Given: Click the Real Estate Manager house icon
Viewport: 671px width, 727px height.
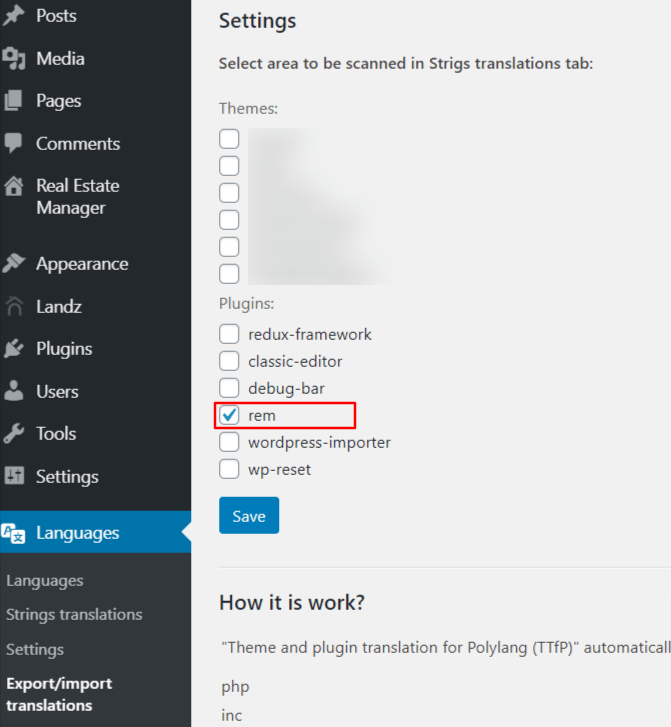Looking at the screenshot, I should [13, 186].
